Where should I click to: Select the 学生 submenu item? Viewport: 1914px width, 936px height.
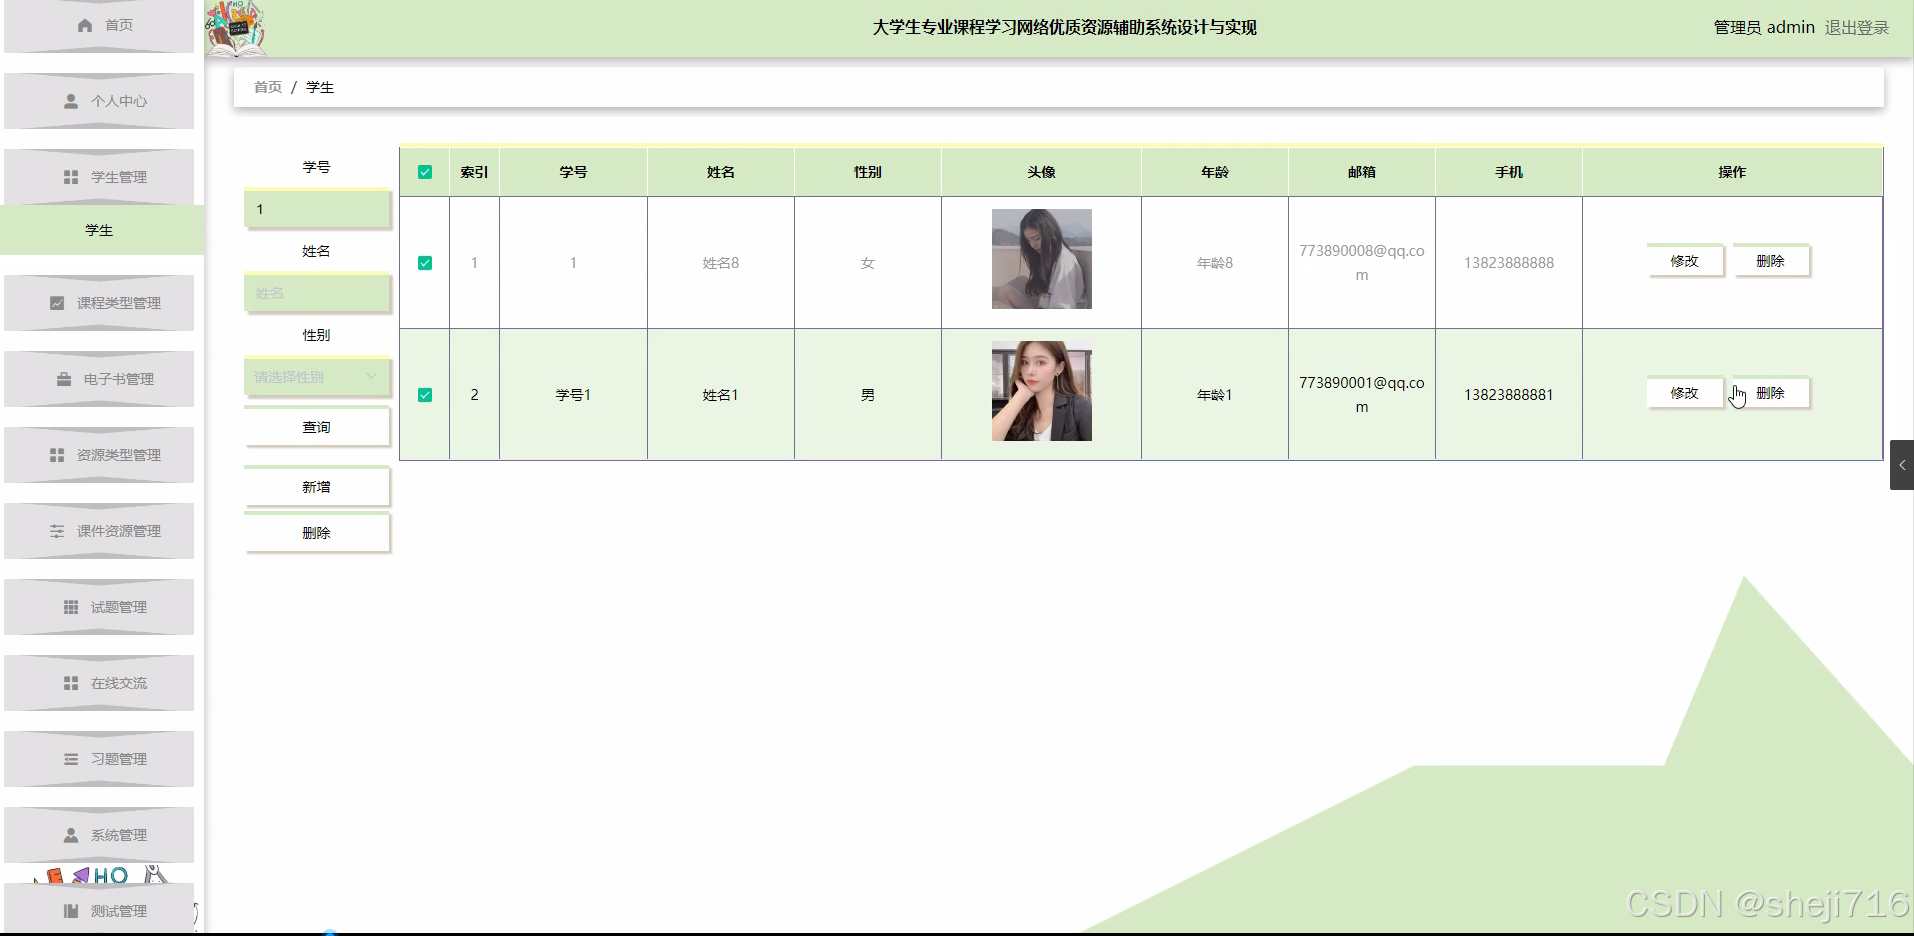(x=99, y=230)
